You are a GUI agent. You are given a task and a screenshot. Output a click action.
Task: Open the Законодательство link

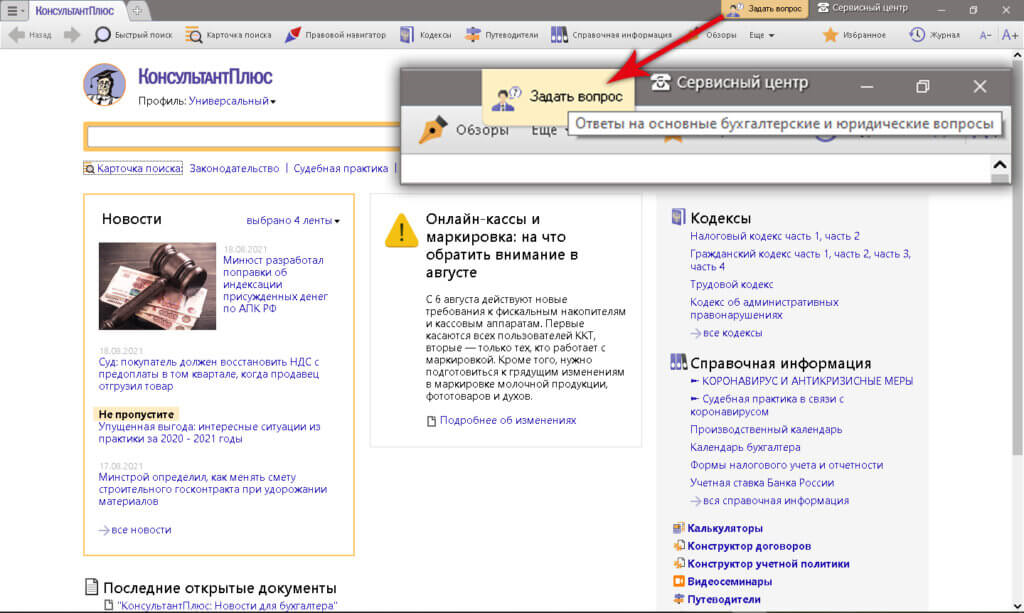[234, 168]
